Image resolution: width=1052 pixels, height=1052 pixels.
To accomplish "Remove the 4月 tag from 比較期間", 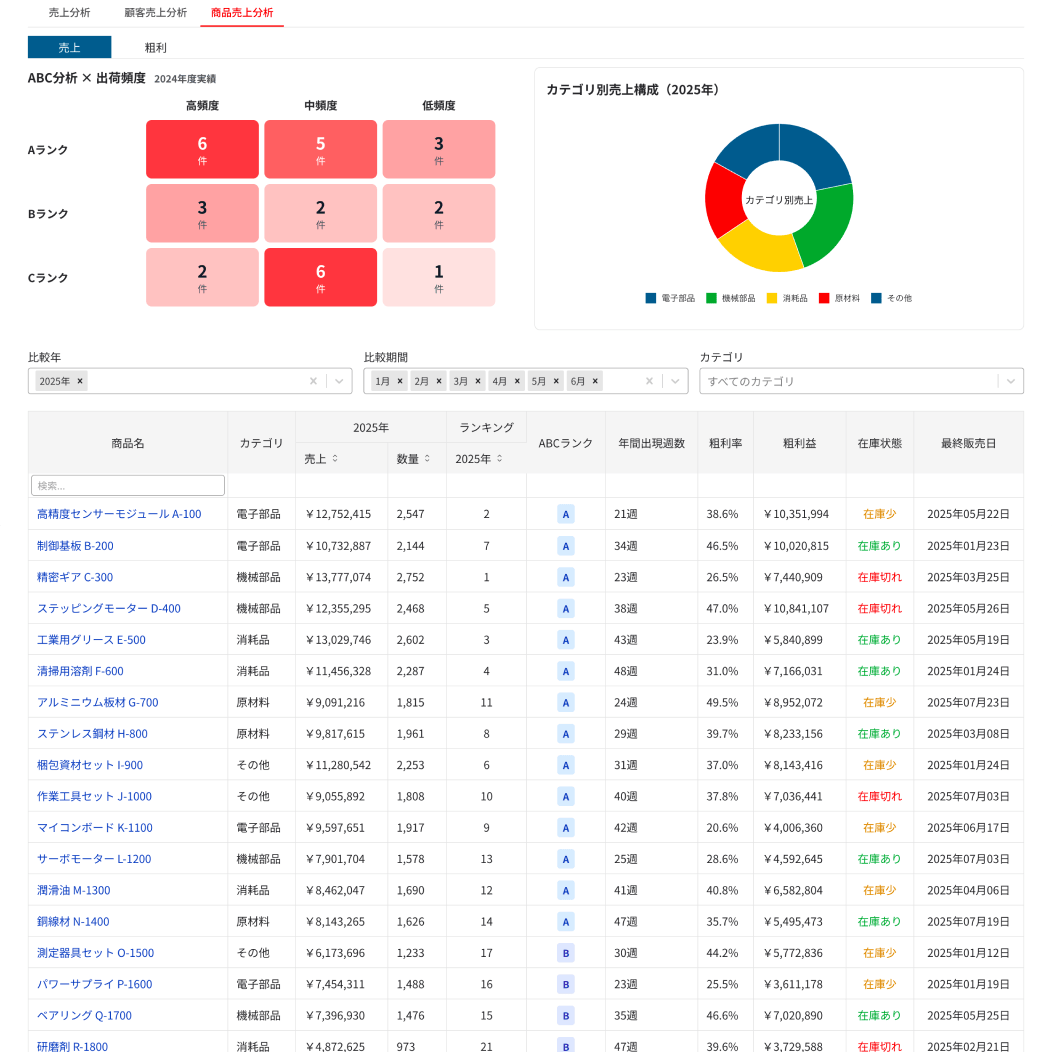I will (517, 381).
